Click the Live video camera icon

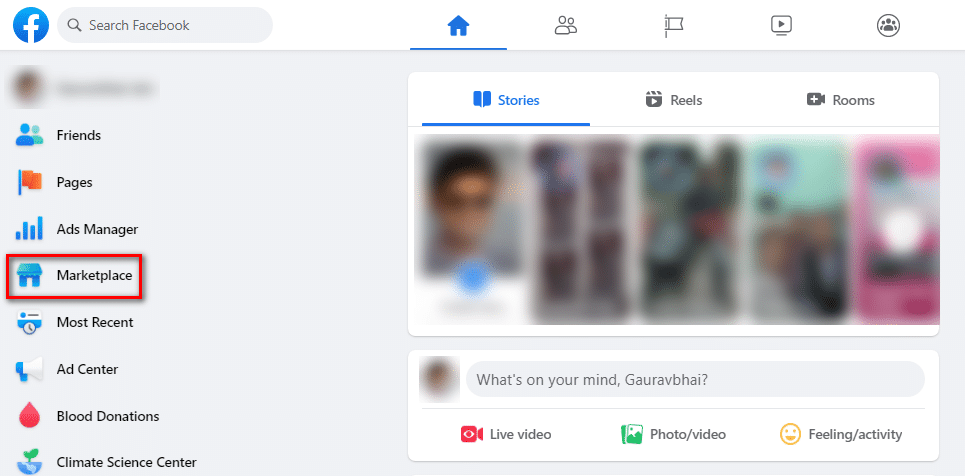471,434
